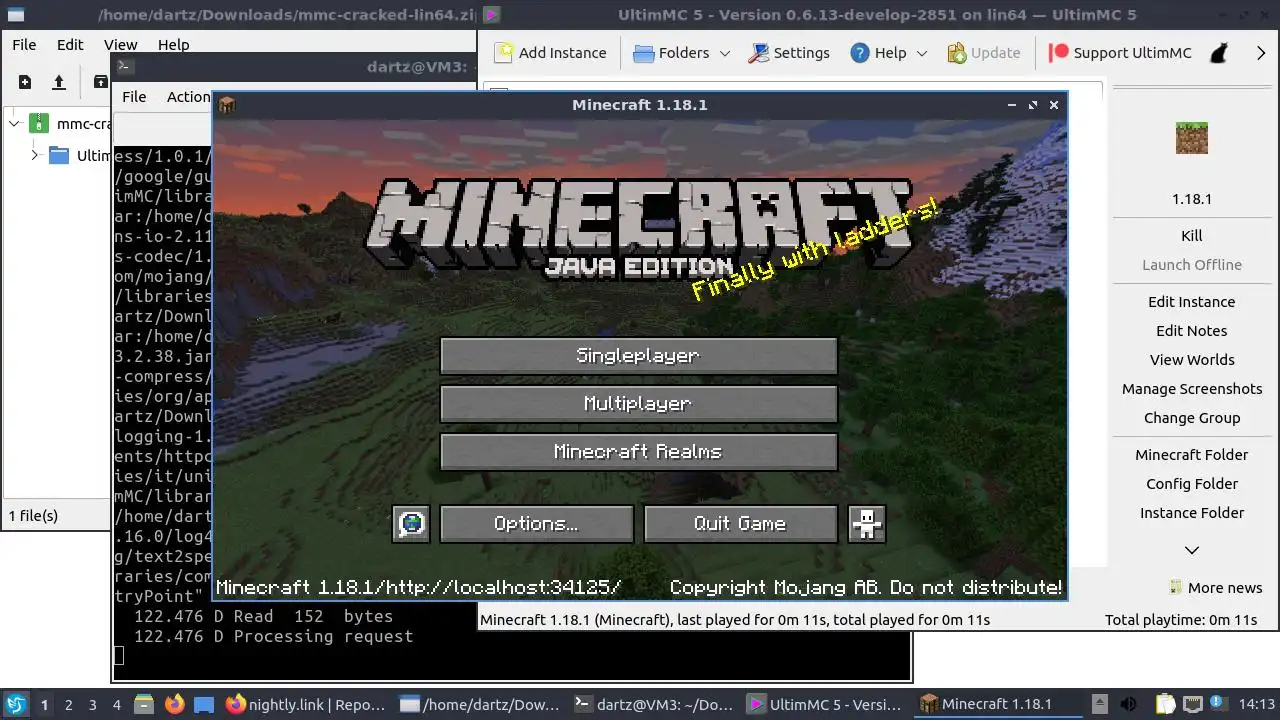Open Minecraft Folder from UltimMC sidebar
The width and height of the screenshot is (1280, 720).
pos(1192,455)
